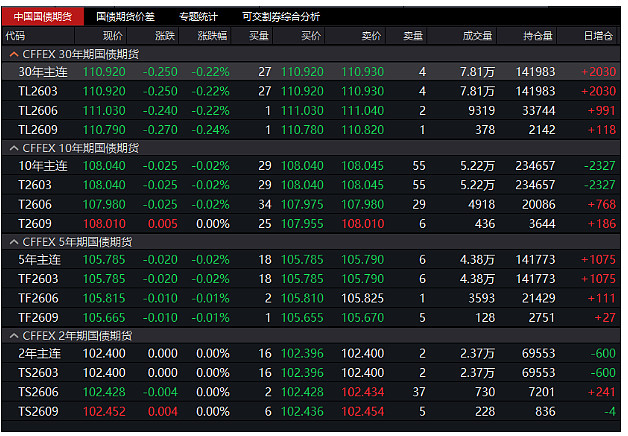Switch to the 中国国债期货 tab
The image size is (628, 436).
43,16
